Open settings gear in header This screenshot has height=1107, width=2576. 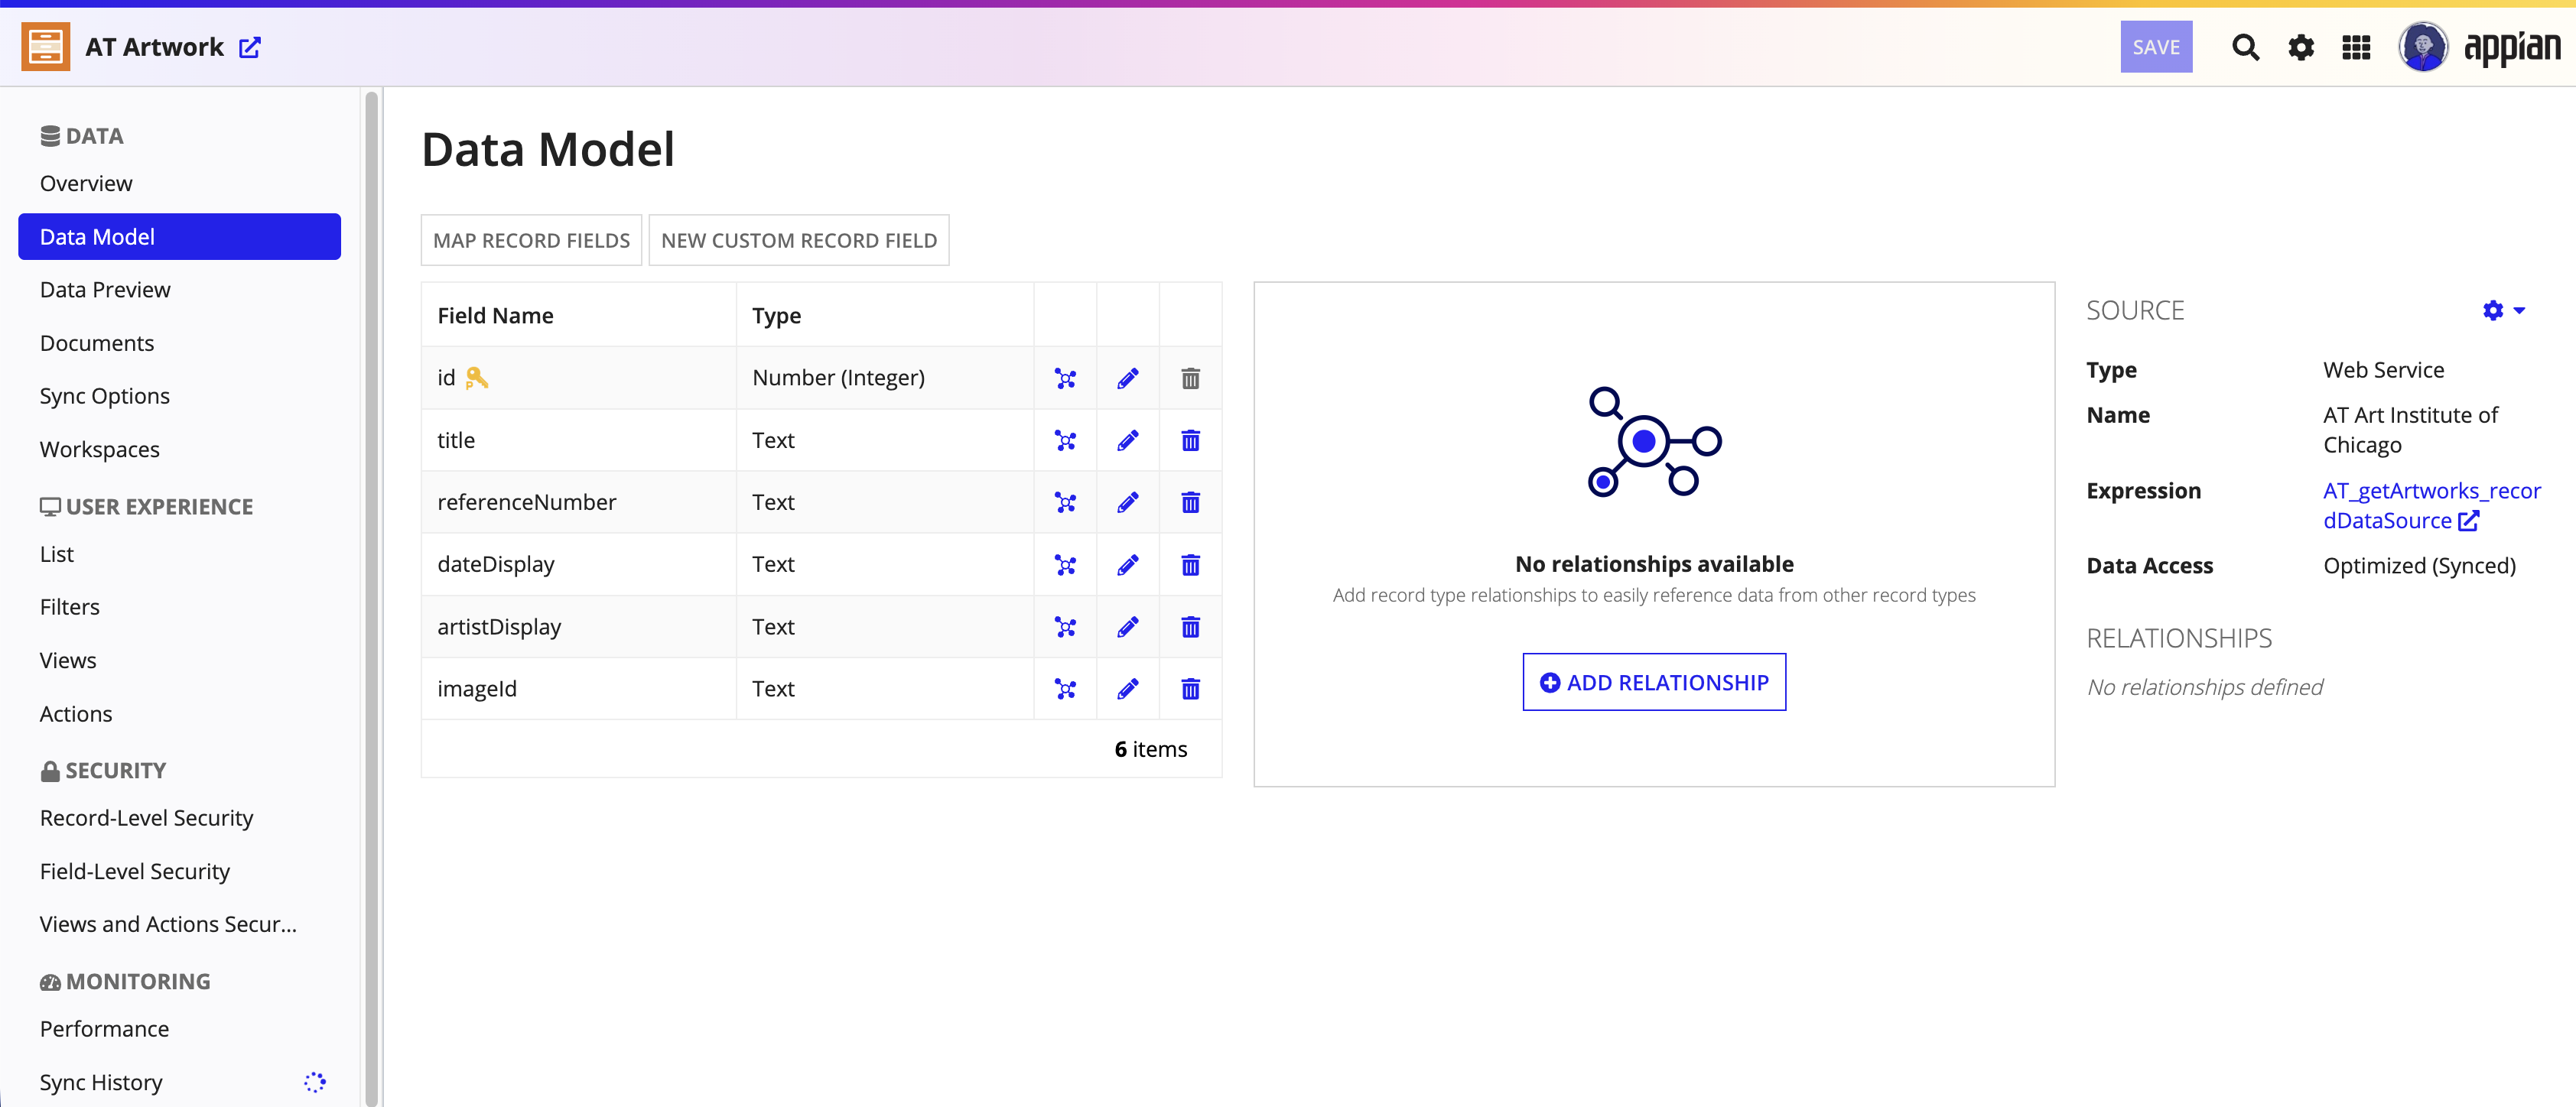2301,47
